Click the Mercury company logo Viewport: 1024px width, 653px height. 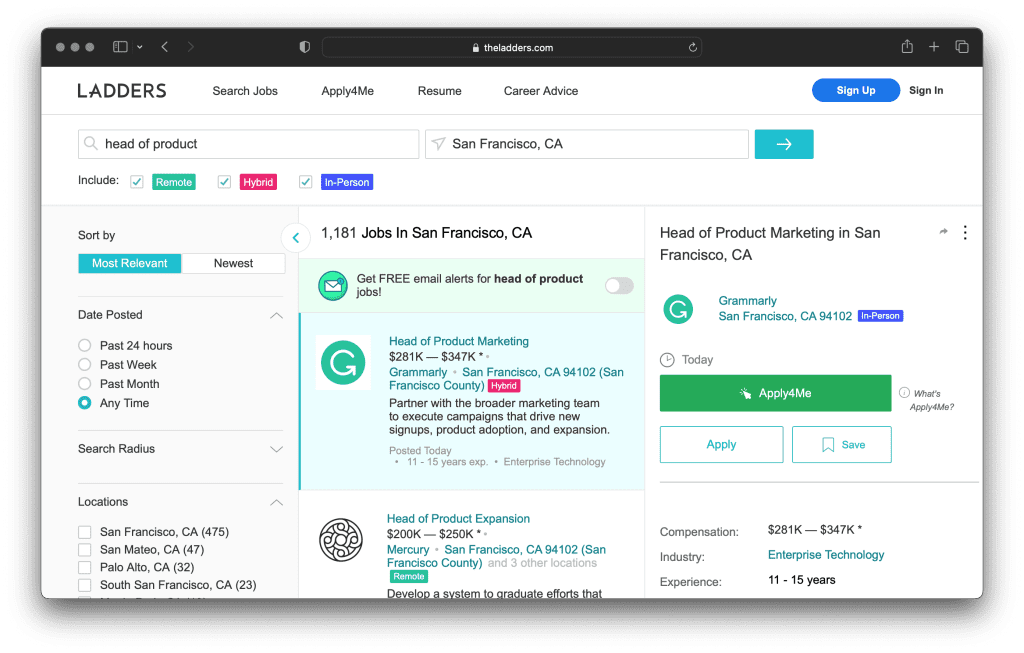341,539
